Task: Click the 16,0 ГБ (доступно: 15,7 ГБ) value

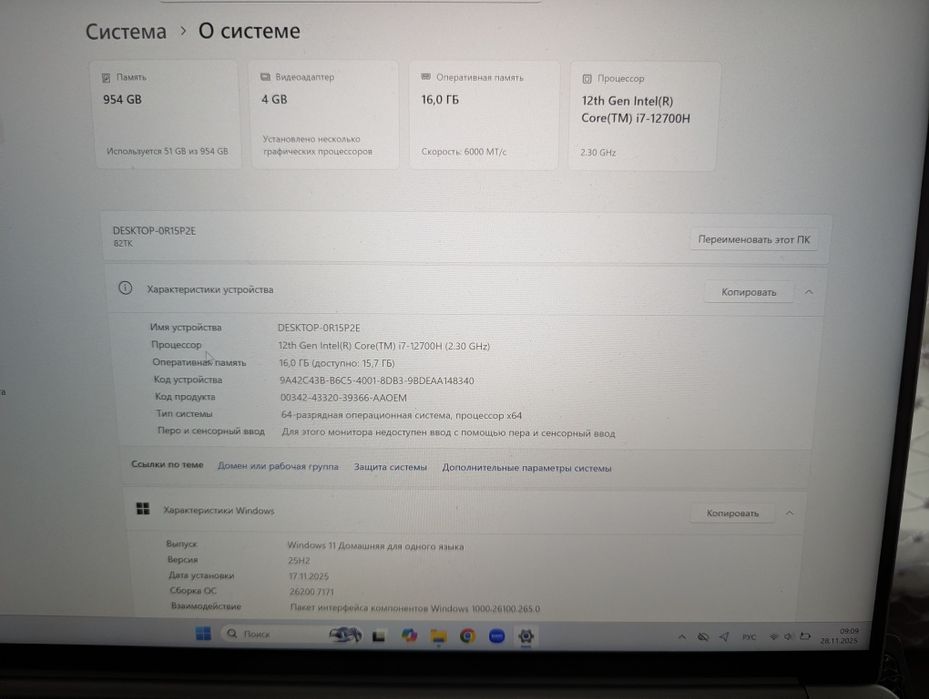Action: (337, 363)
